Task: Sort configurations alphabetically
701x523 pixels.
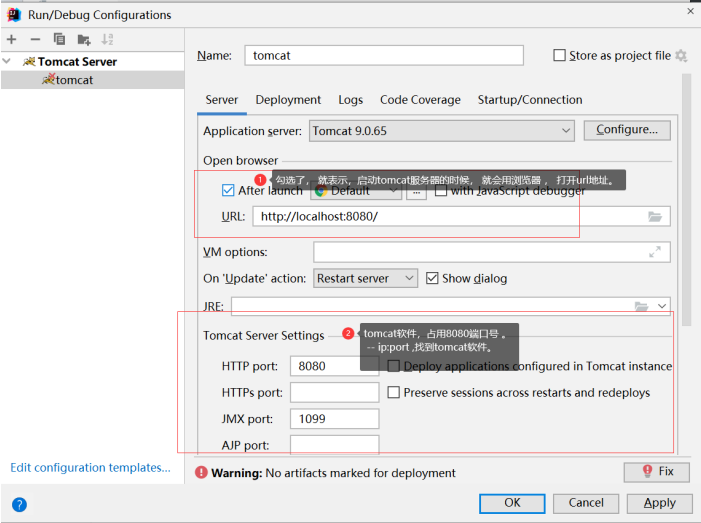Action: [107, 39]
